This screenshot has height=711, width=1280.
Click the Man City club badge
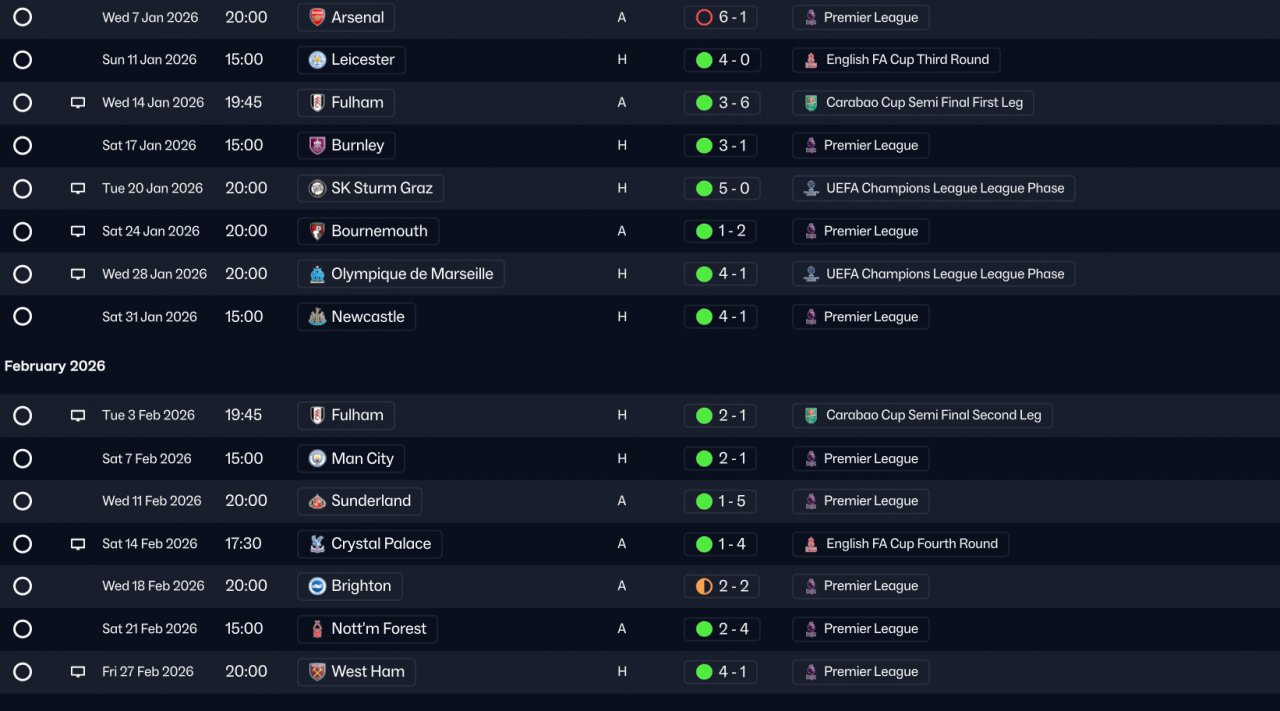317,459
